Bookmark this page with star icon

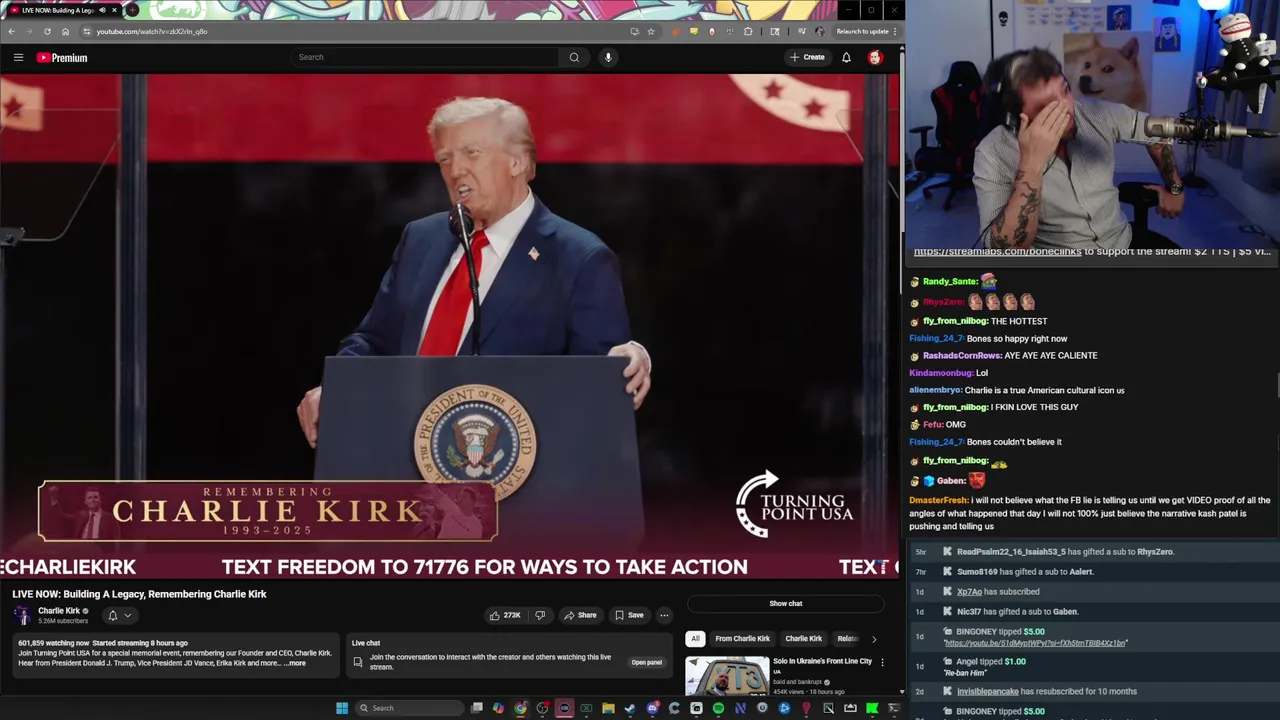(x=651, y=31)
